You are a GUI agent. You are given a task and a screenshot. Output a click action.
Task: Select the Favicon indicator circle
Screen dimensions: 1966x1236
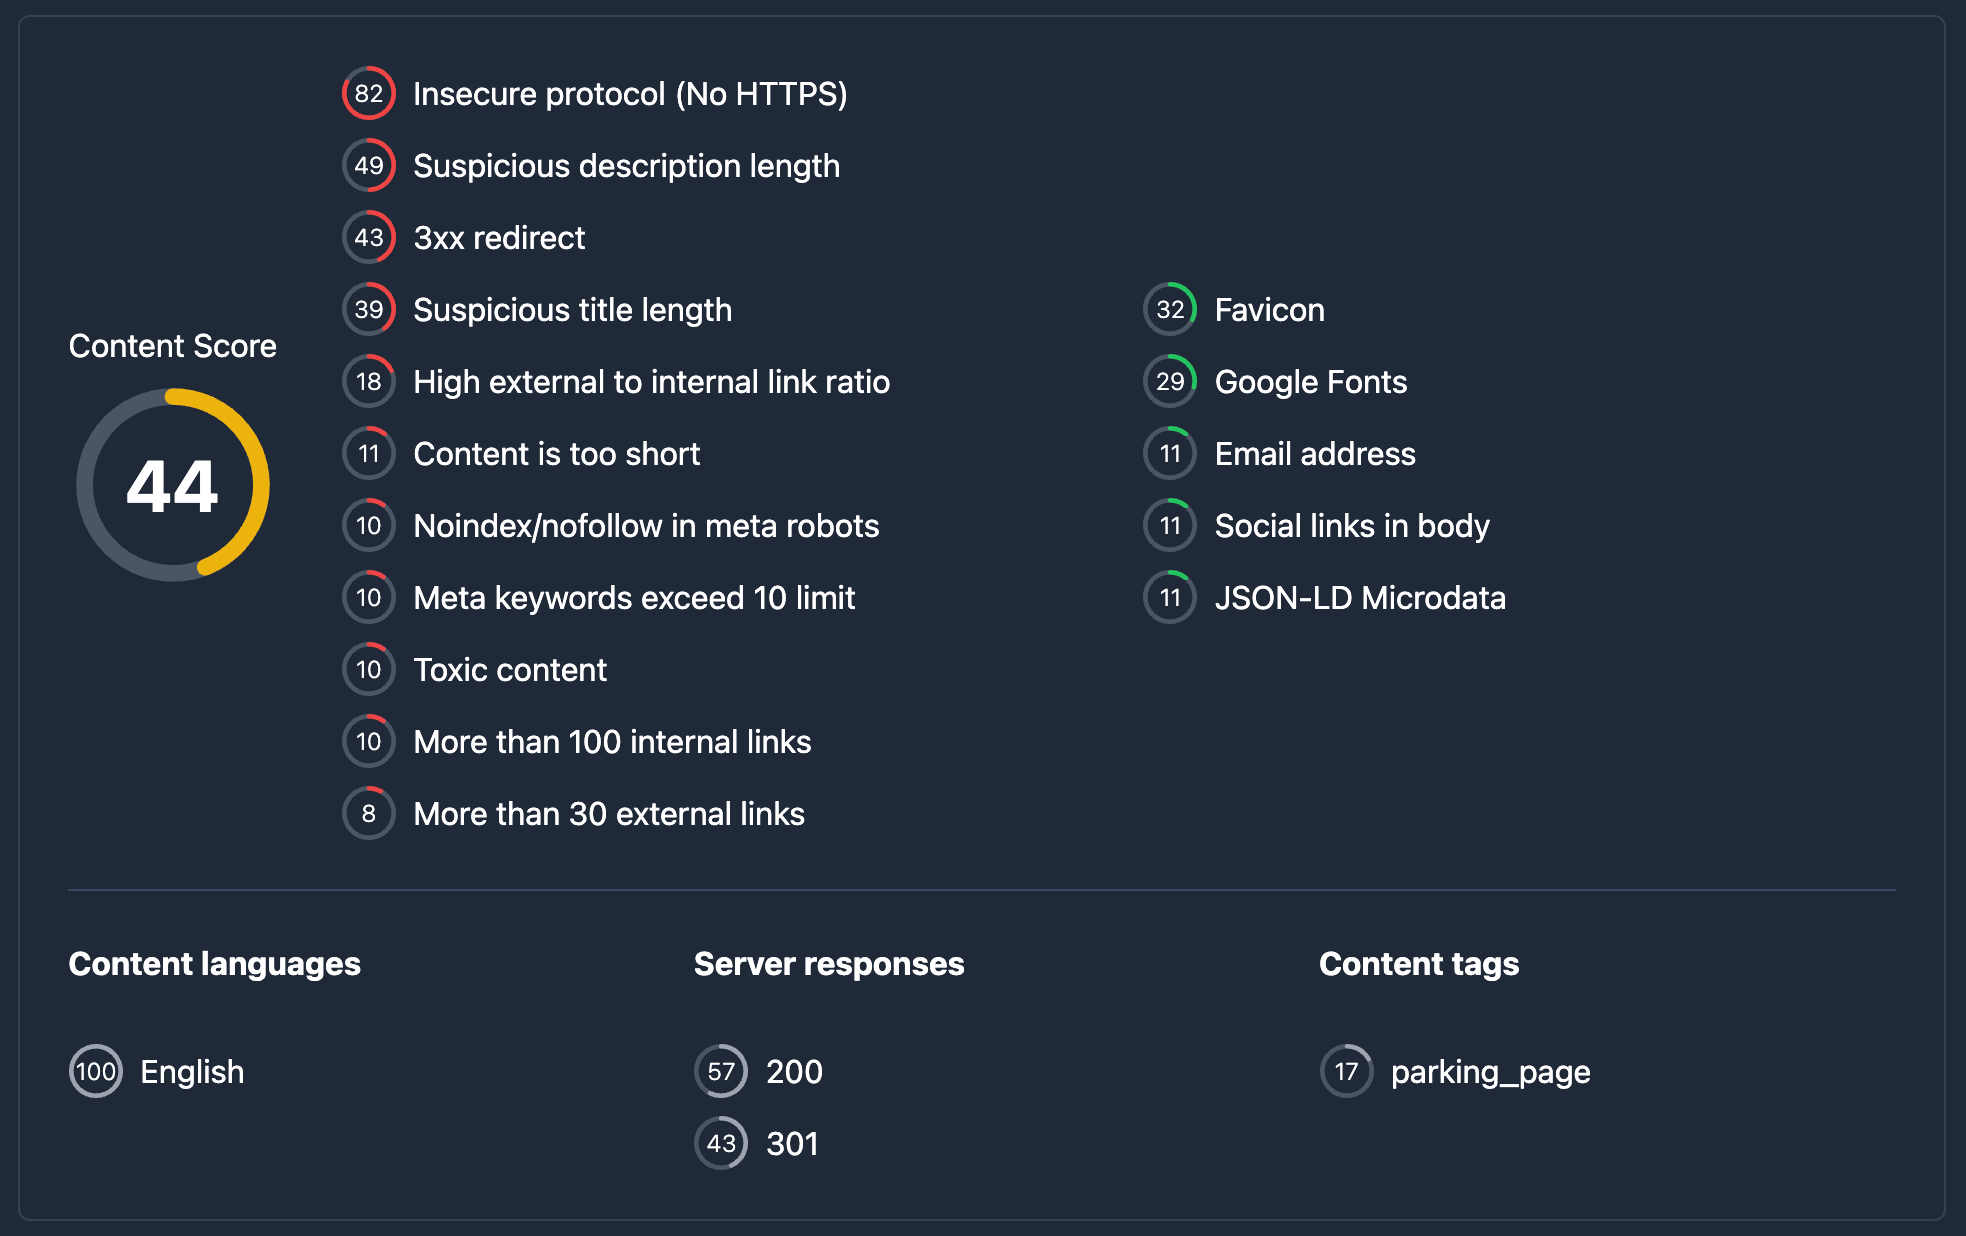point(1169,310)
